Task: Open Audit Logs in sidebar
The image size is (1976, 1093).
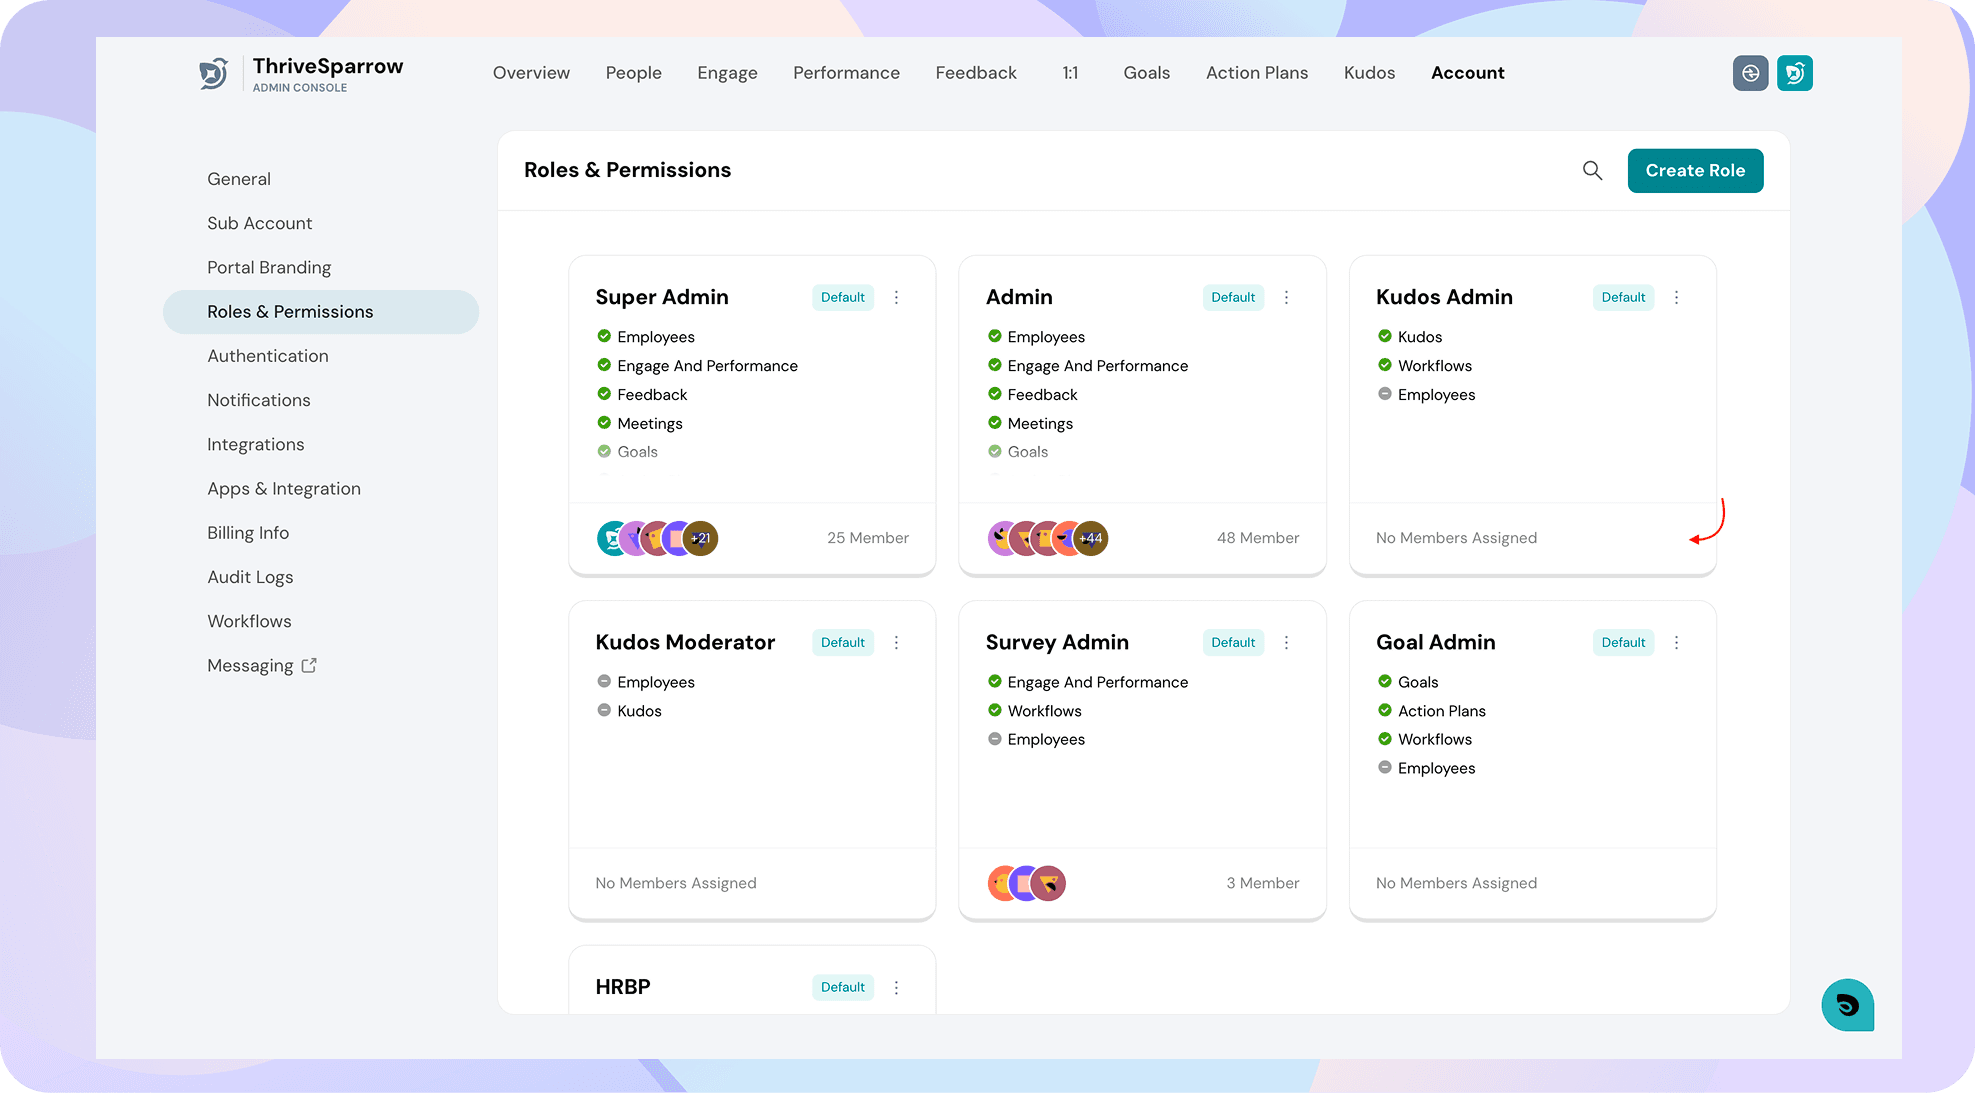Action: 250,577
